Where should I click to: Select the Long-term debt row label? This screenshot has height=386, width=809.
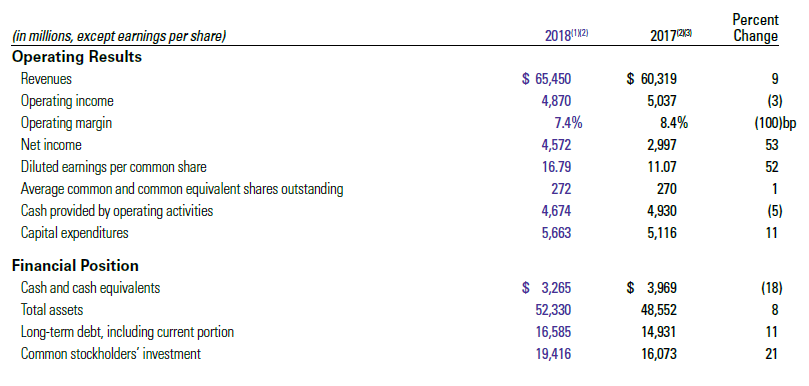(x=127, y=332)
